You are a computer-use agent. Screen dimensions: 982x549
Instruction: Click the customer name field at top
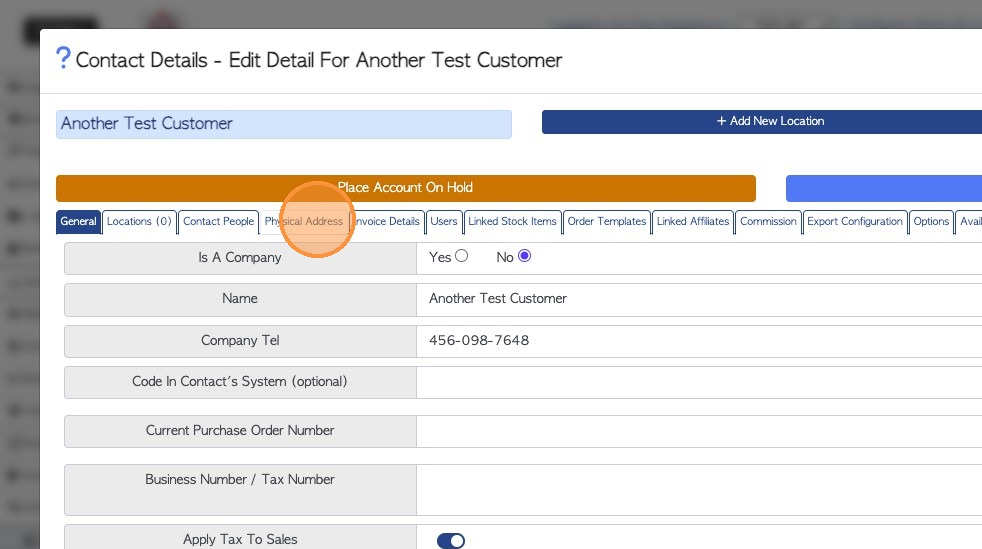283,124
